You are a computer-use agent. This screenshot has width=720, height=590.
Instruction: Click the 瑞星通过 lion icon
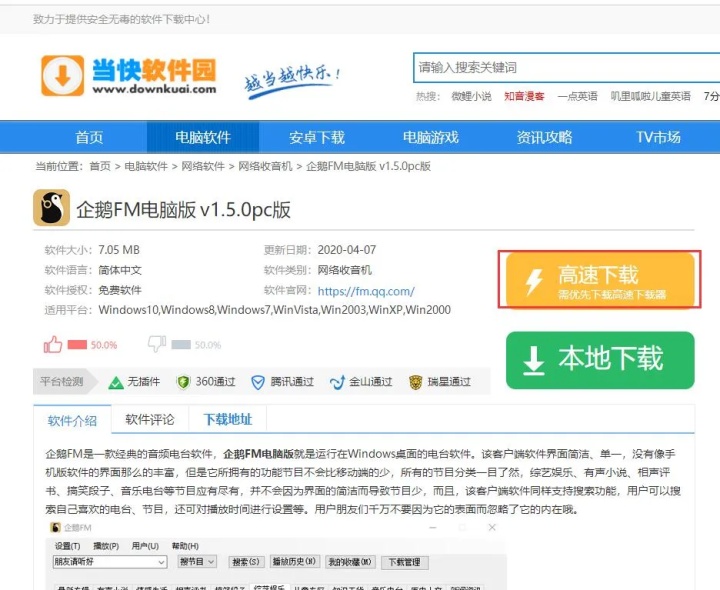pos(416,382)
